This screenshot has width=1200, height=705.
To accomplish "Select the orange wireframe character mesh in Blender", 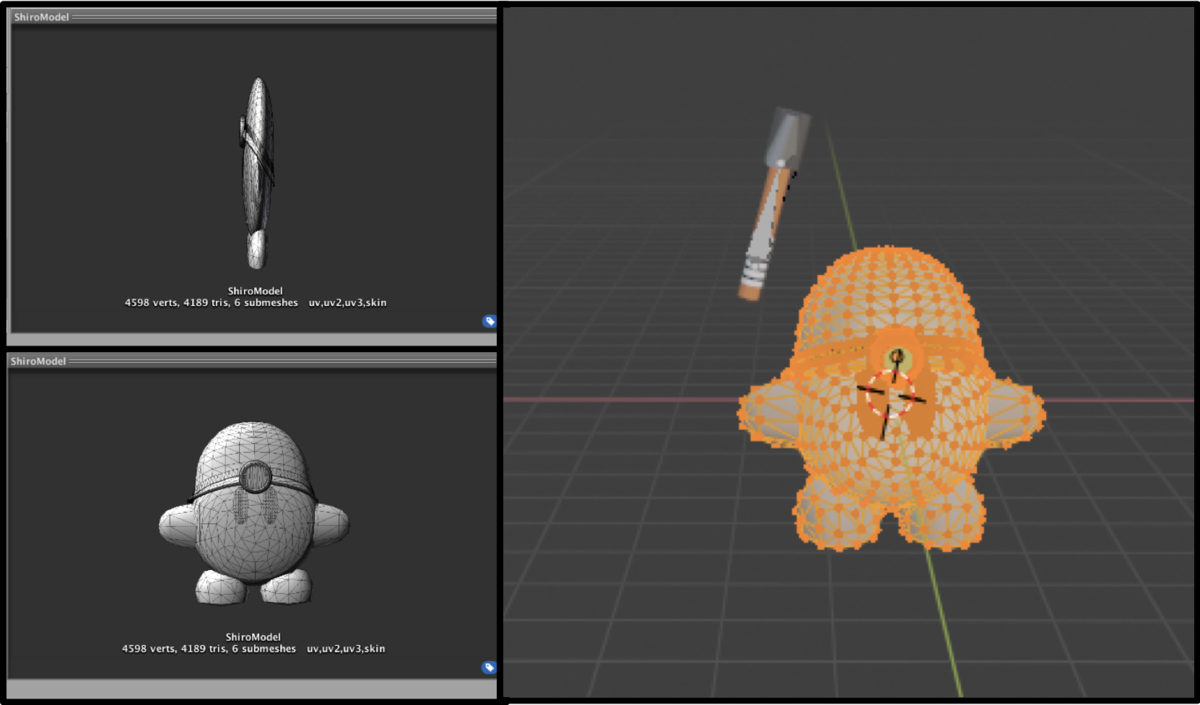I will click(890, 400).
